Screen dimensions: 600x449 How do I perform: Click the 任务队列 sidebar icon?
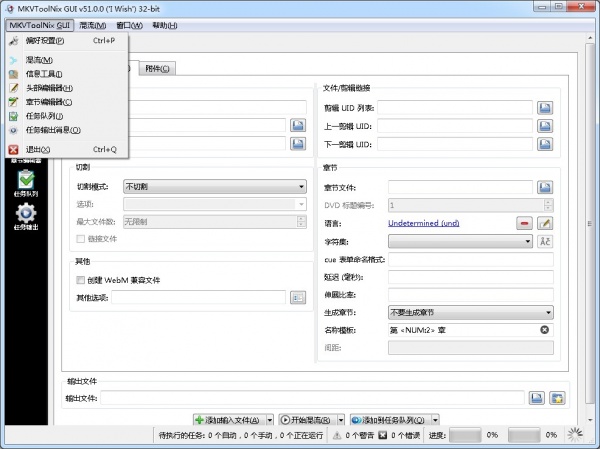26,184
